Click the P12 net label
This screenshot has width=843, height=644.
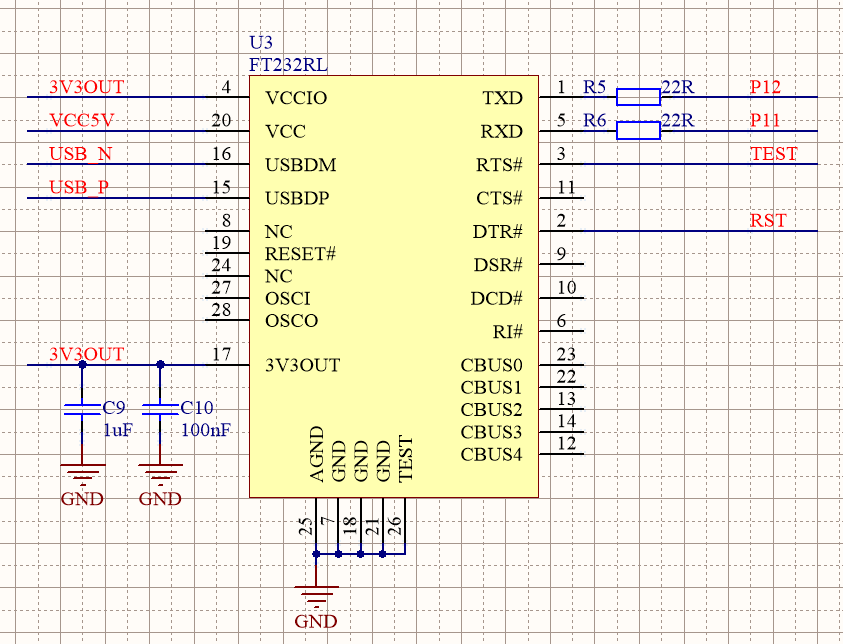[765, 87]
